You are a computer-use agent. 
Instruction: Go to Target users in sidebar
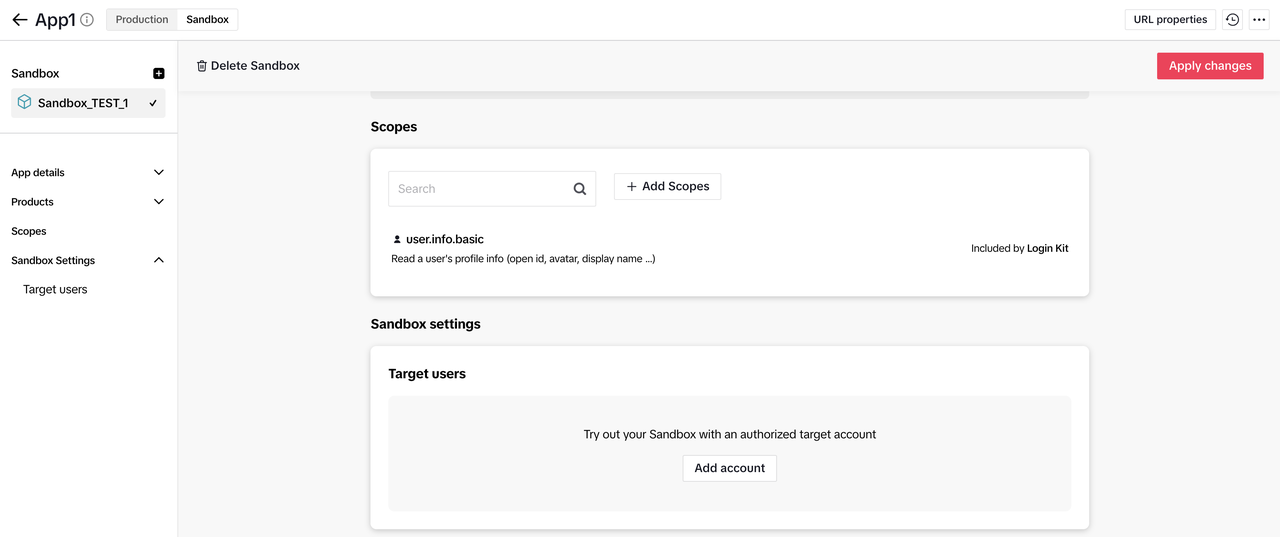[55, 290]
